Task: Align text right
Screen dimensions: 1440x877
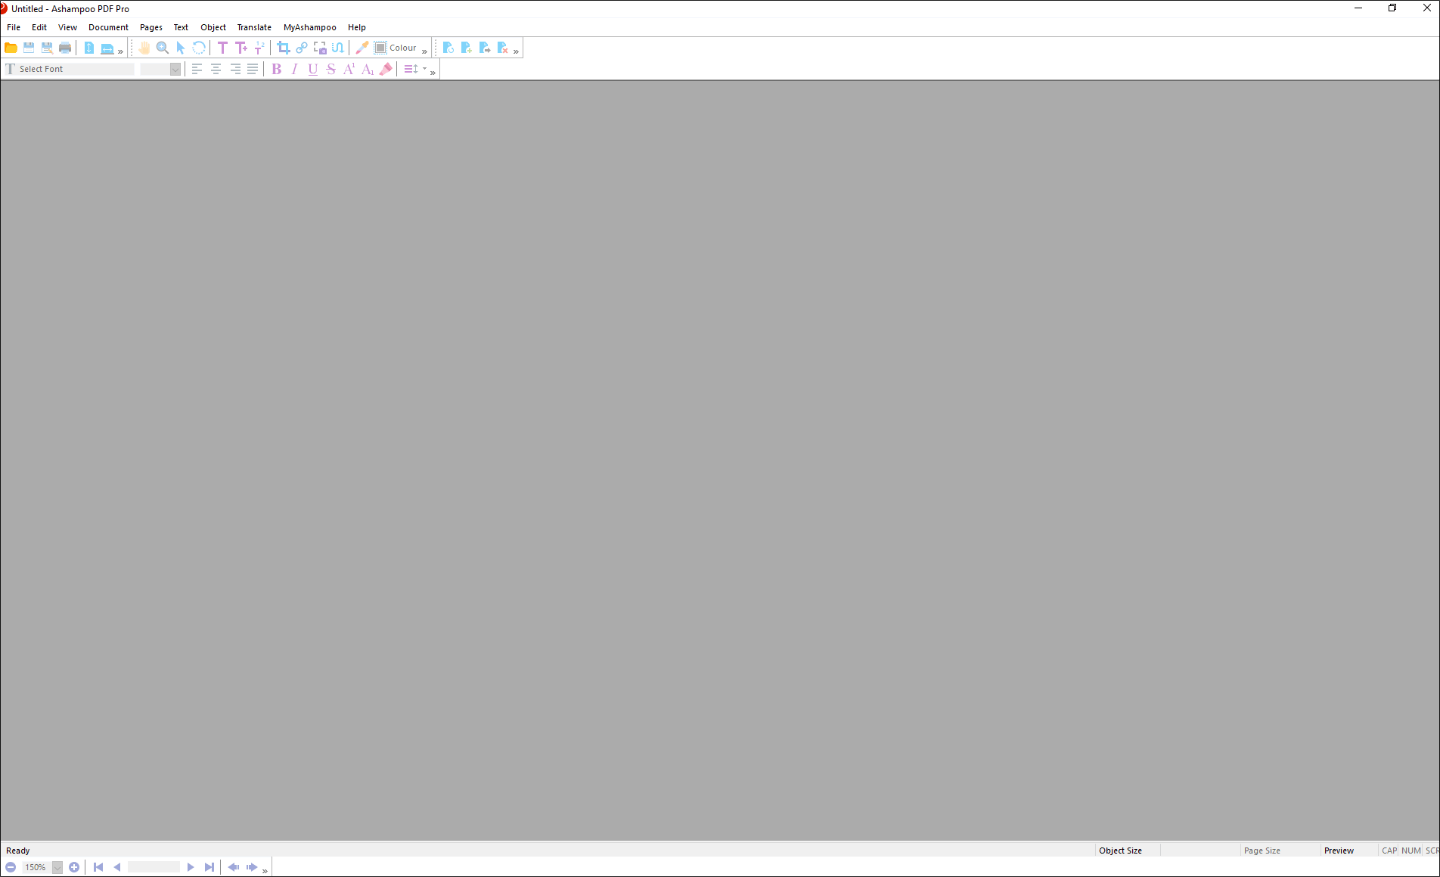Action: pos(235,69)
